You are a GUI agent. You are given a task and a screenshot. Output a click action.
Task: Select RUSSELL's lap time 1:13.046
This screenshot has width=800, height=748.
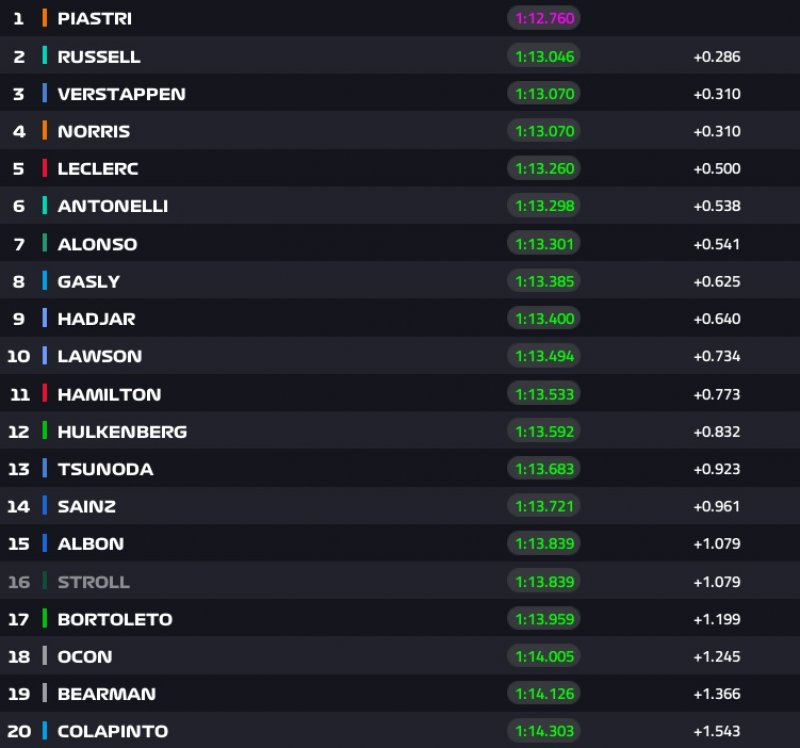click(544, 56)
